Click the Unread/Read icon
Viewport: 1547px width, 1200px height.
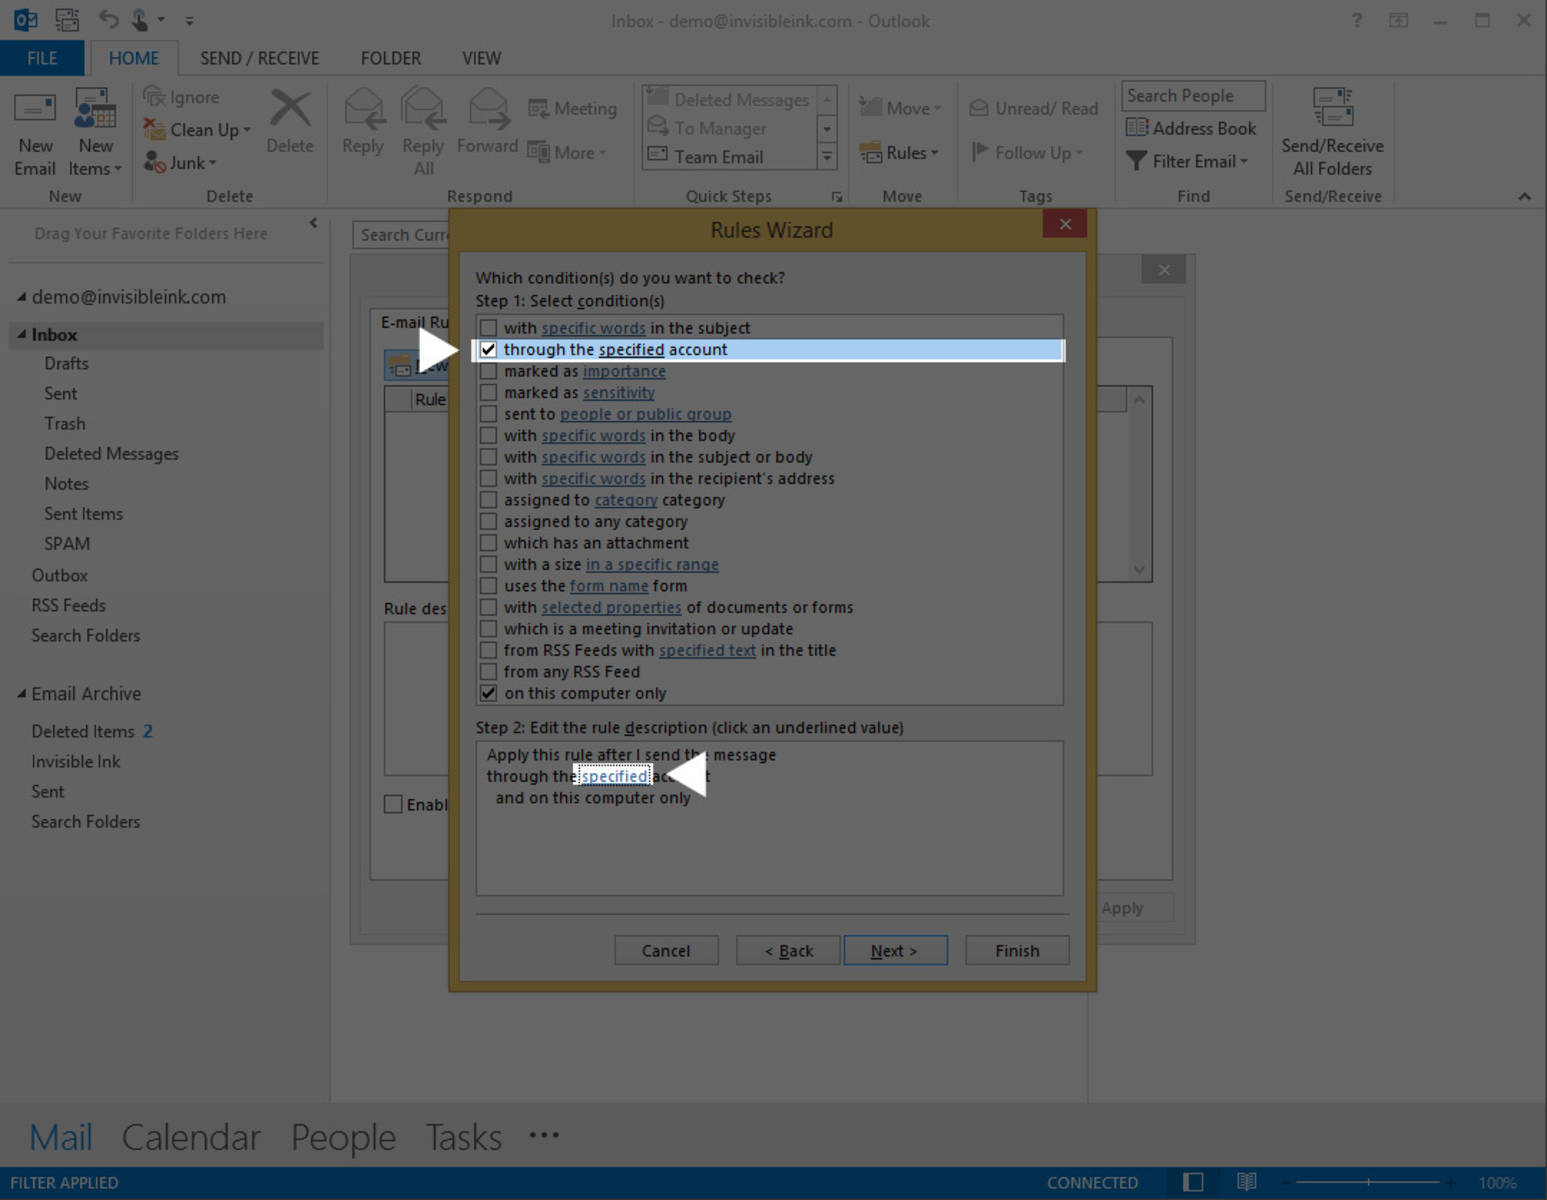point(979,108)
